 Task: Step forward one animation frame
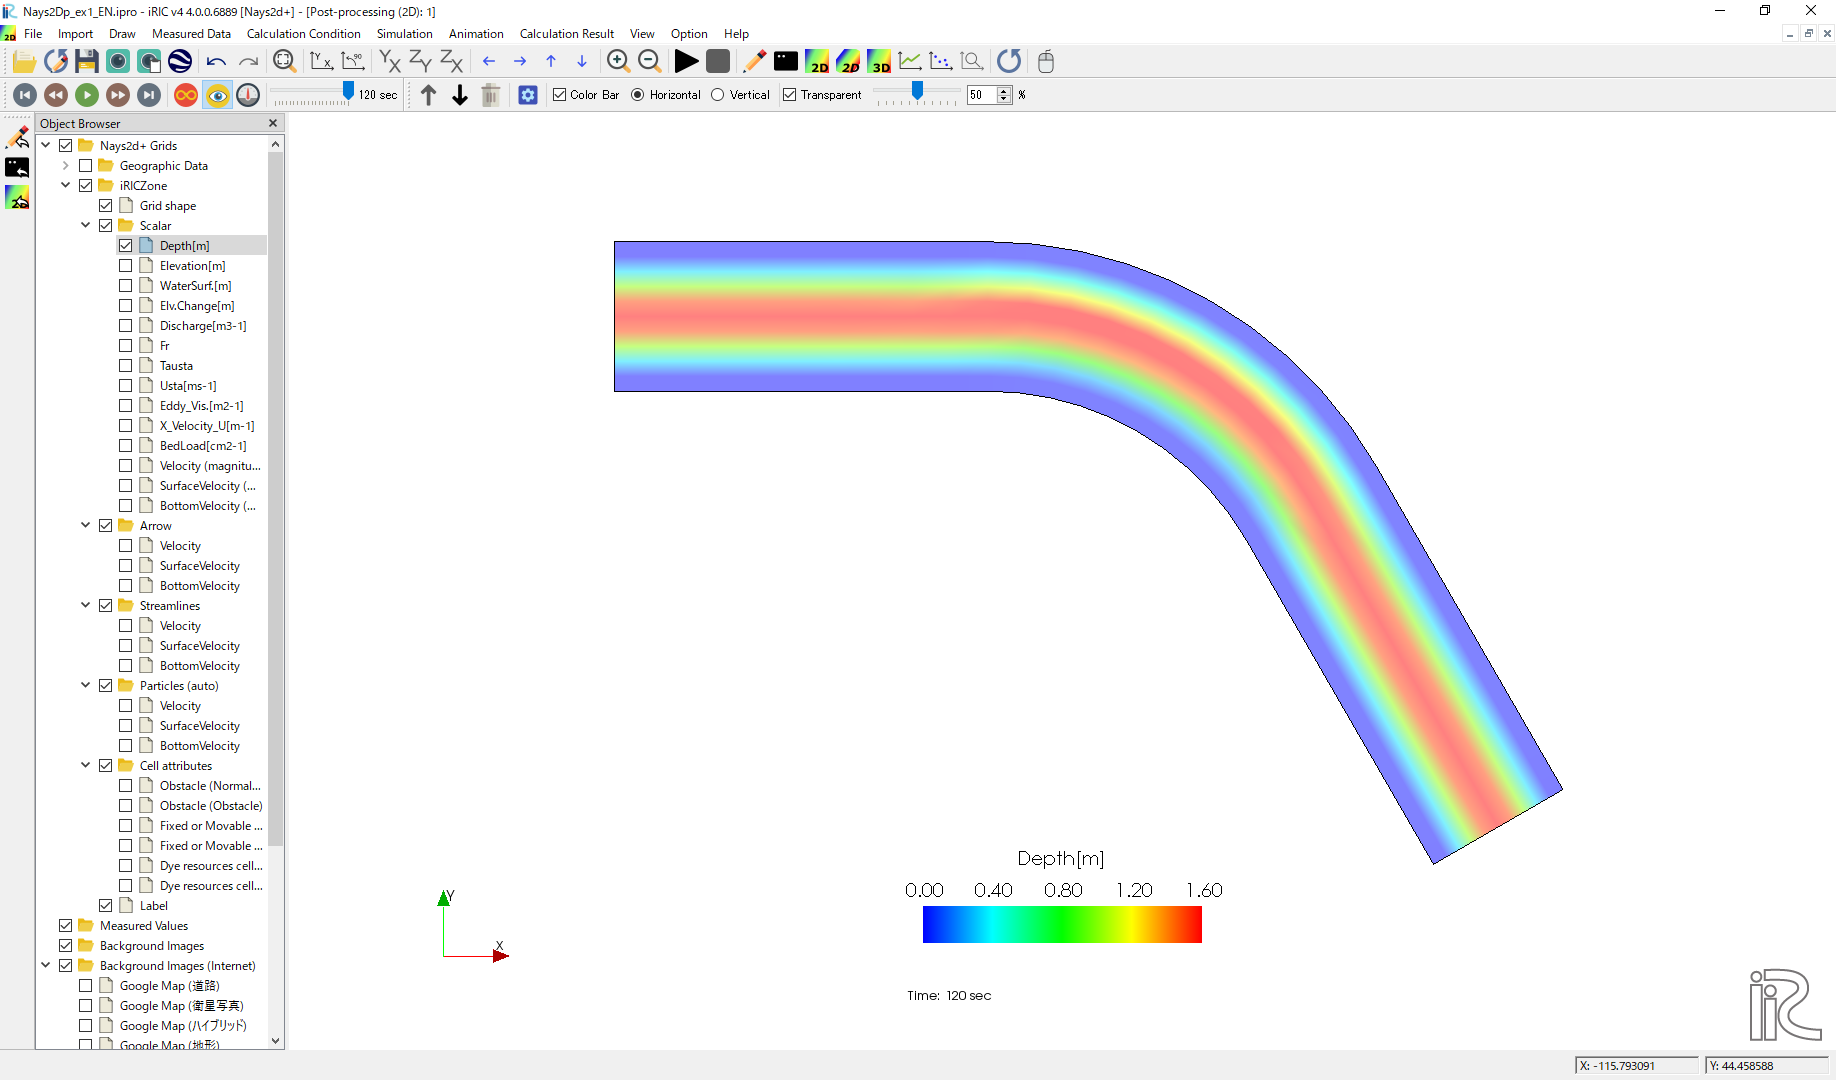click(x=118, y=95)
